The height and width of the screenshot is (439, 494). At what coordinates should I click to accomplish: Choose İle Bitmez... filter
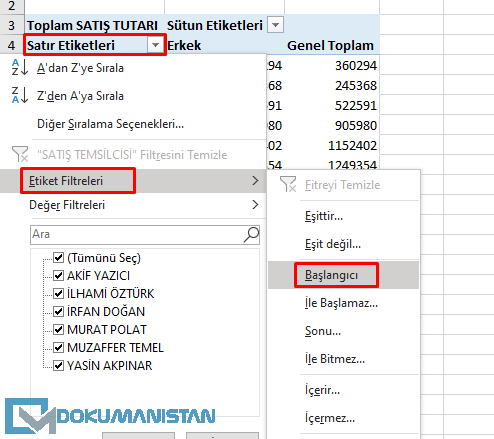click(335, 359)
